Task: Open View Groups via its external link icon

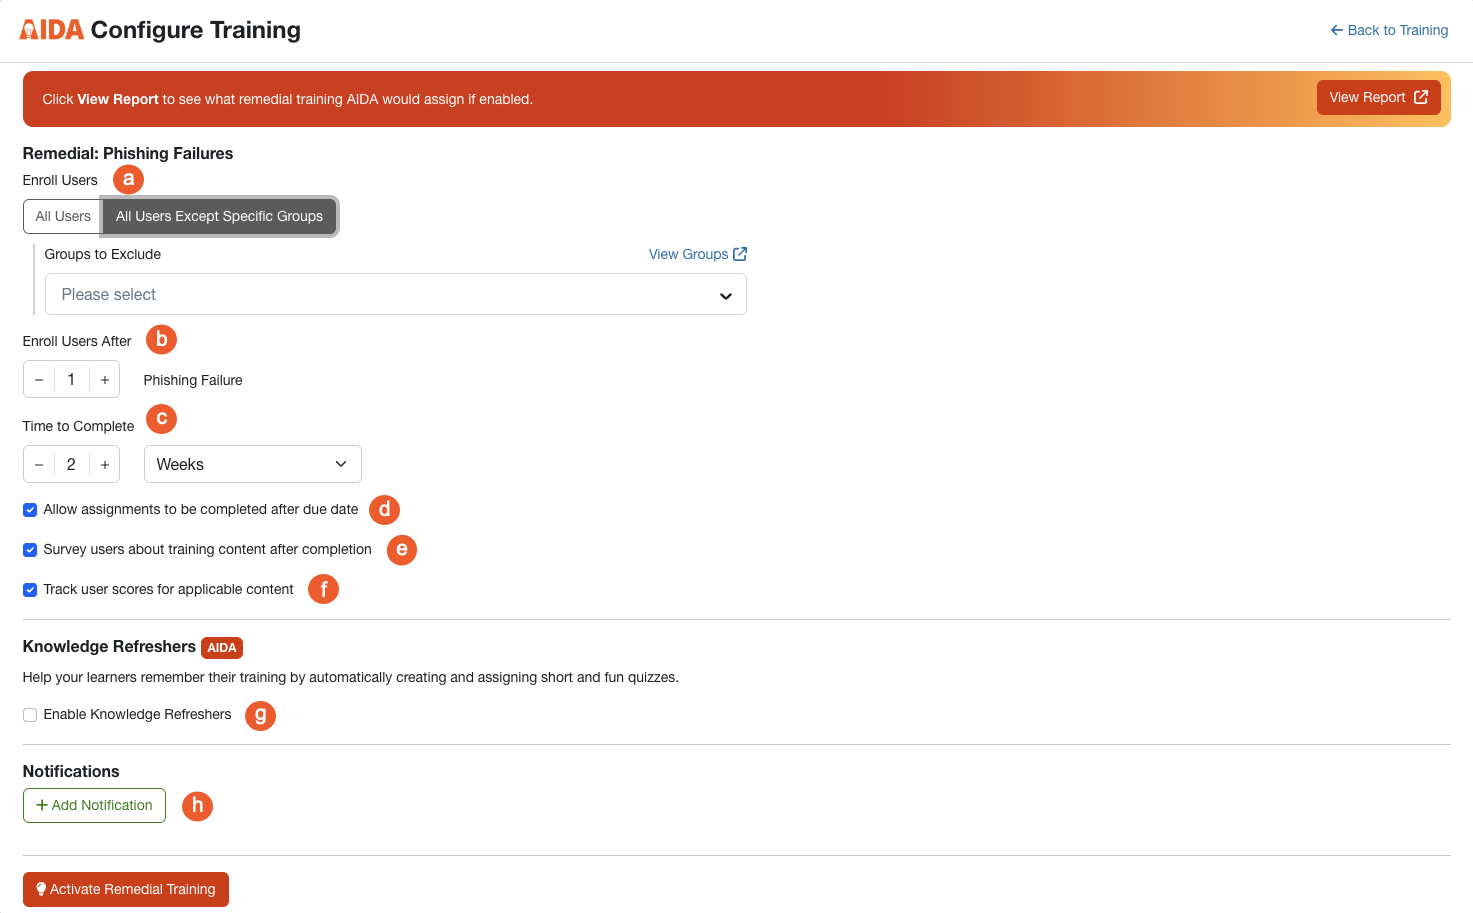Action: pyautogui.click(x=738, y=253)
